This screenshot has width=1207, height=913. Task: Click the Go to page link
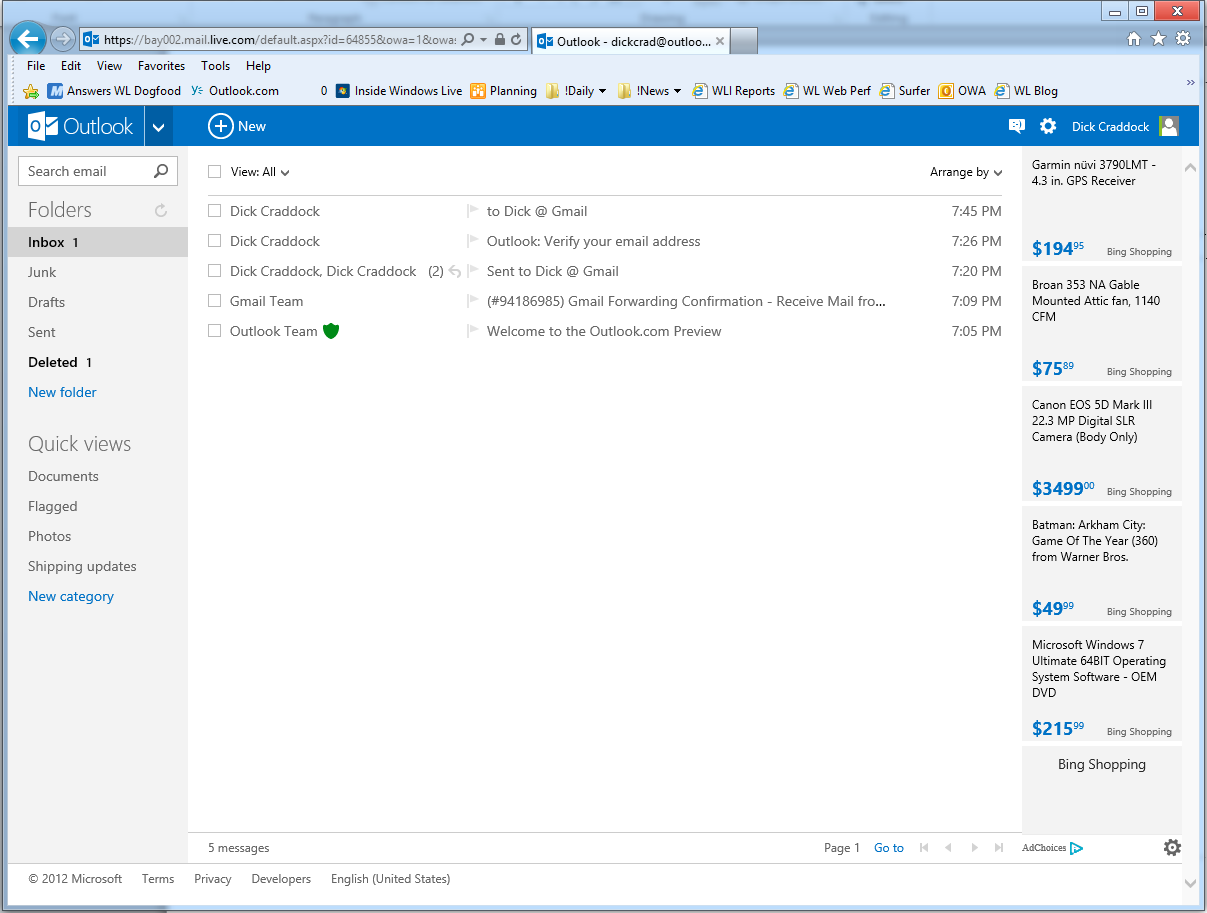(x=888, y=848)
